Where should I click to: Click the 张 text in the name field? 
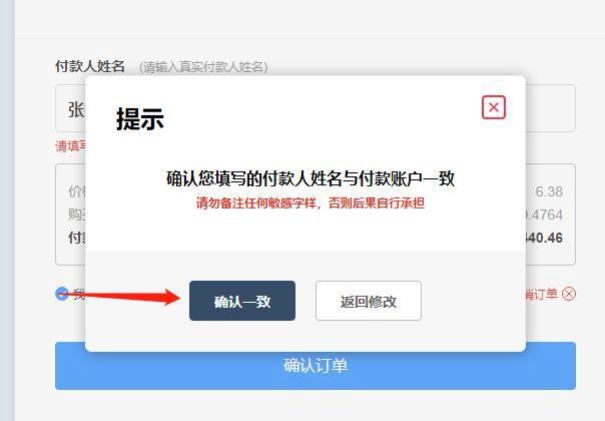pos(76,110)
